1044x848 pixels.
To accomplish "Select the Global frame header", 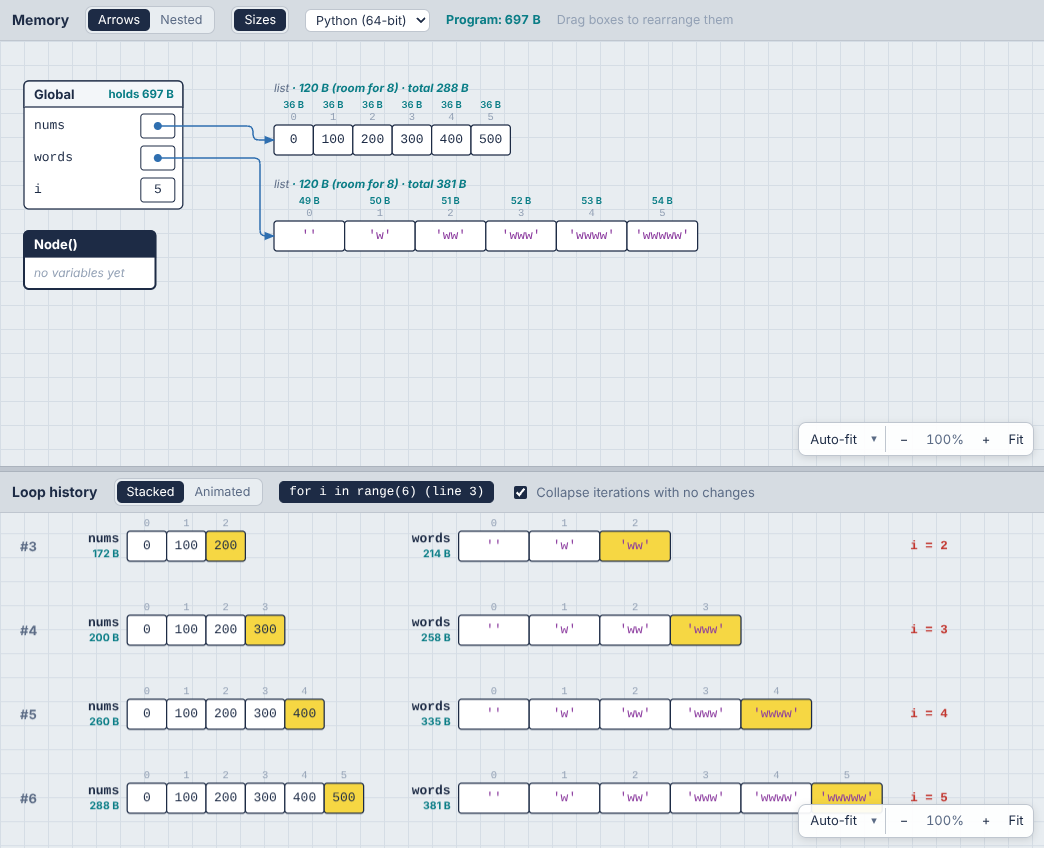I will pos(103,95).
